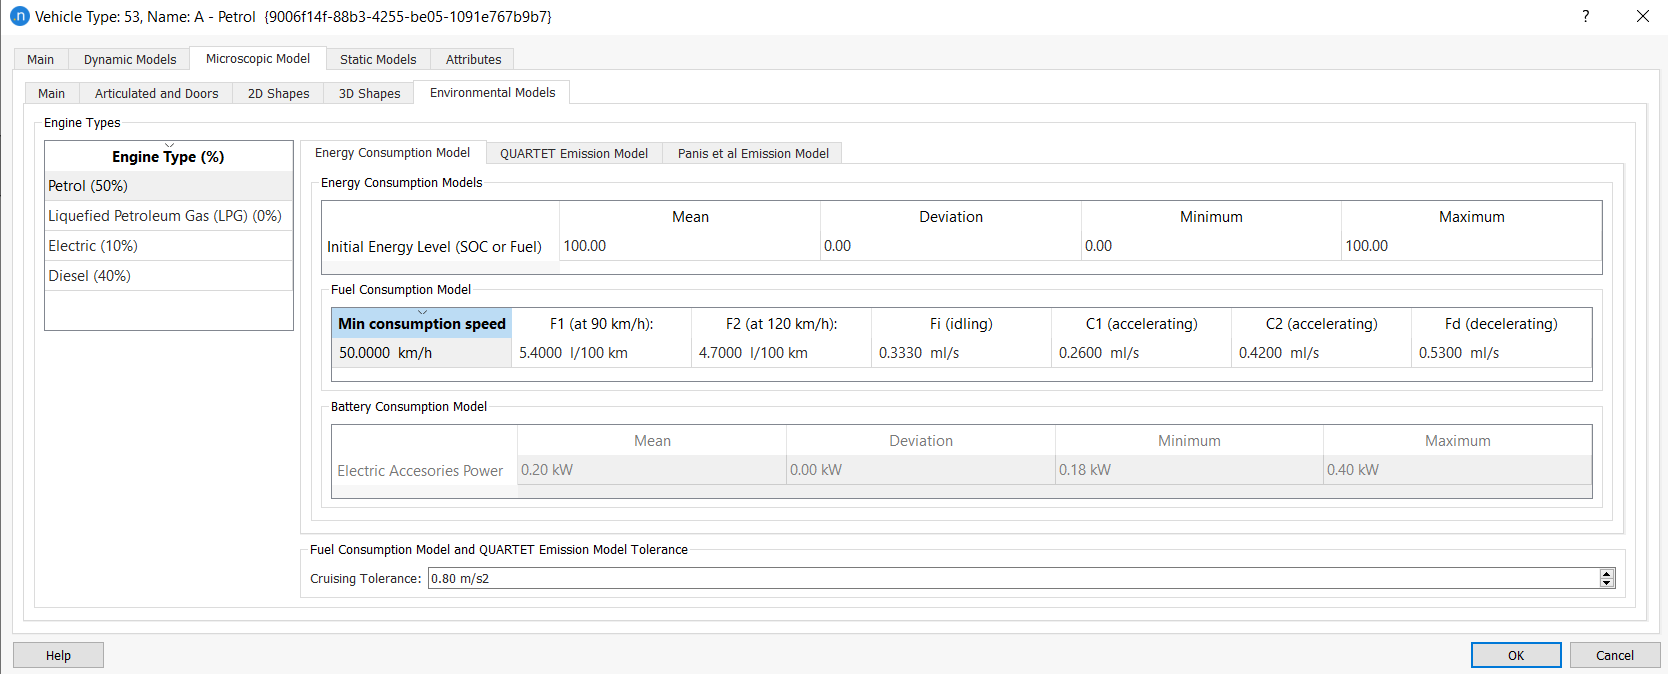Viewport: 1668px width, 674px height.
Task: Click the Electric Accesories Power row label
Action: [x=425, y=471]
